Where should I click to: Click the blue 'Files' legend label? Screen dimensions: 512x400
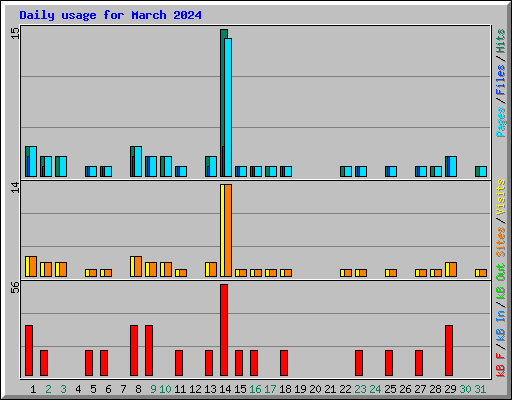(x=501, y=80)
